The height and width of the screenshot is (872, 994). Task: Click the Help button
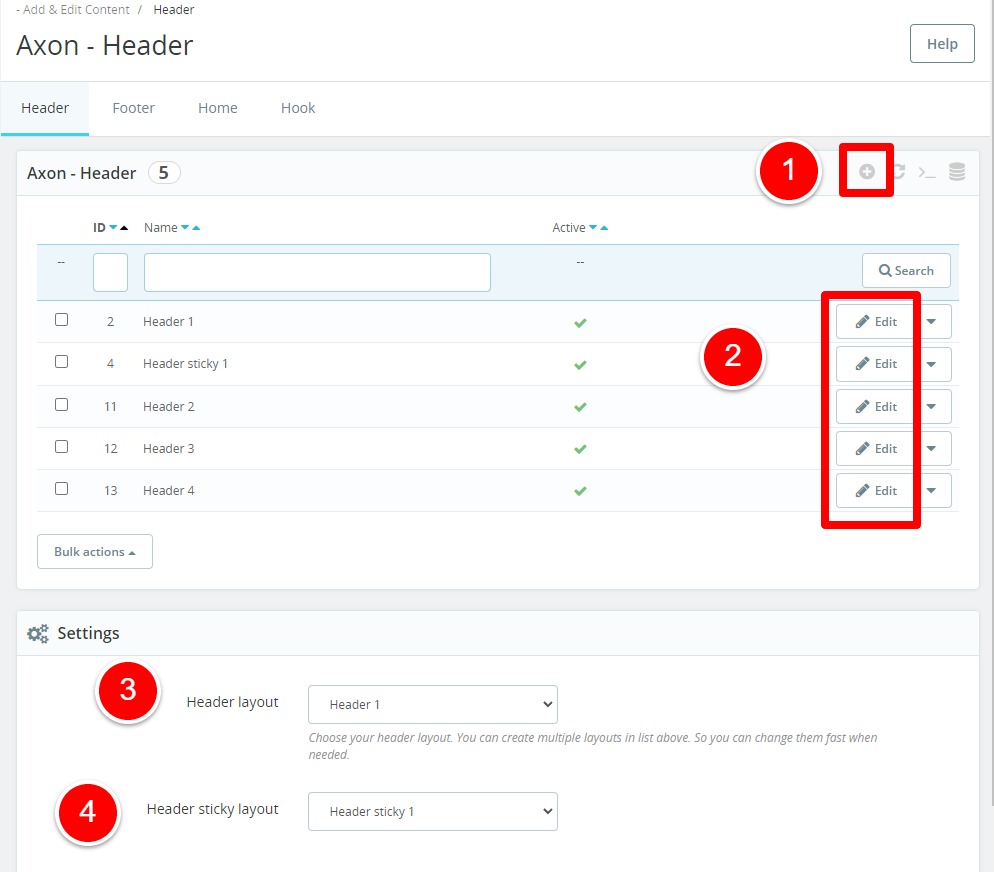pos(941,44)
